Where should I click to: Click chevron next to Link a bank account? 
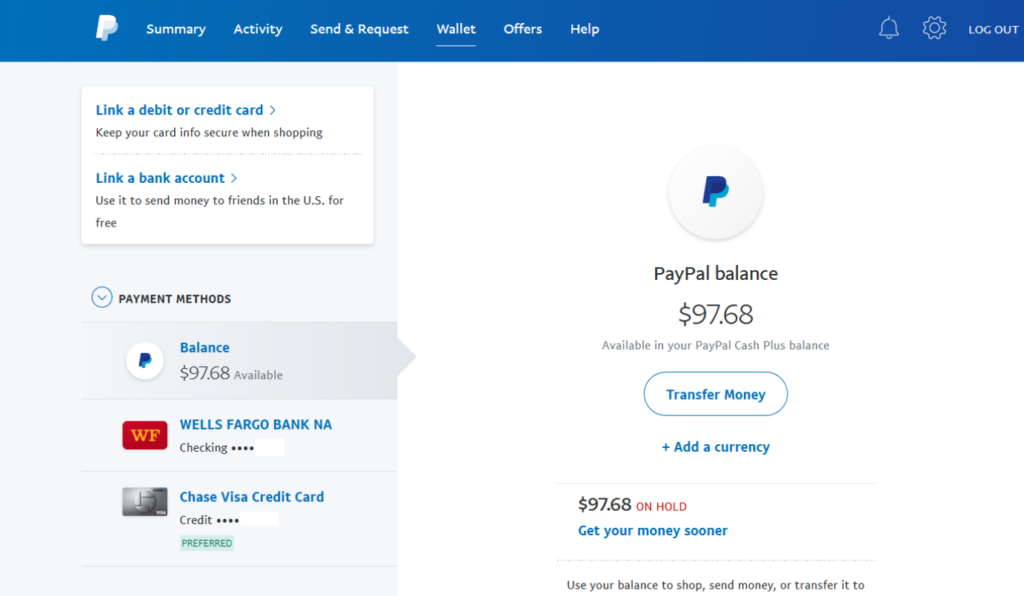click(234, 178)
